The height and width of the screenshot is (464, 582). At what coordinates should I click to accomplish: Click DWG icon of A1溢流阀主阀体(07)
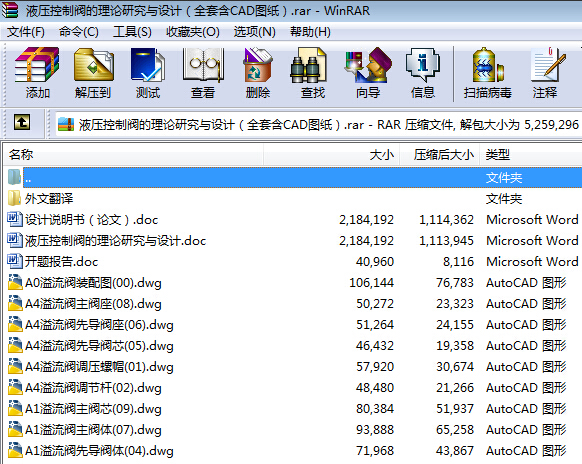pyautogui.click(x=15, y=429)
